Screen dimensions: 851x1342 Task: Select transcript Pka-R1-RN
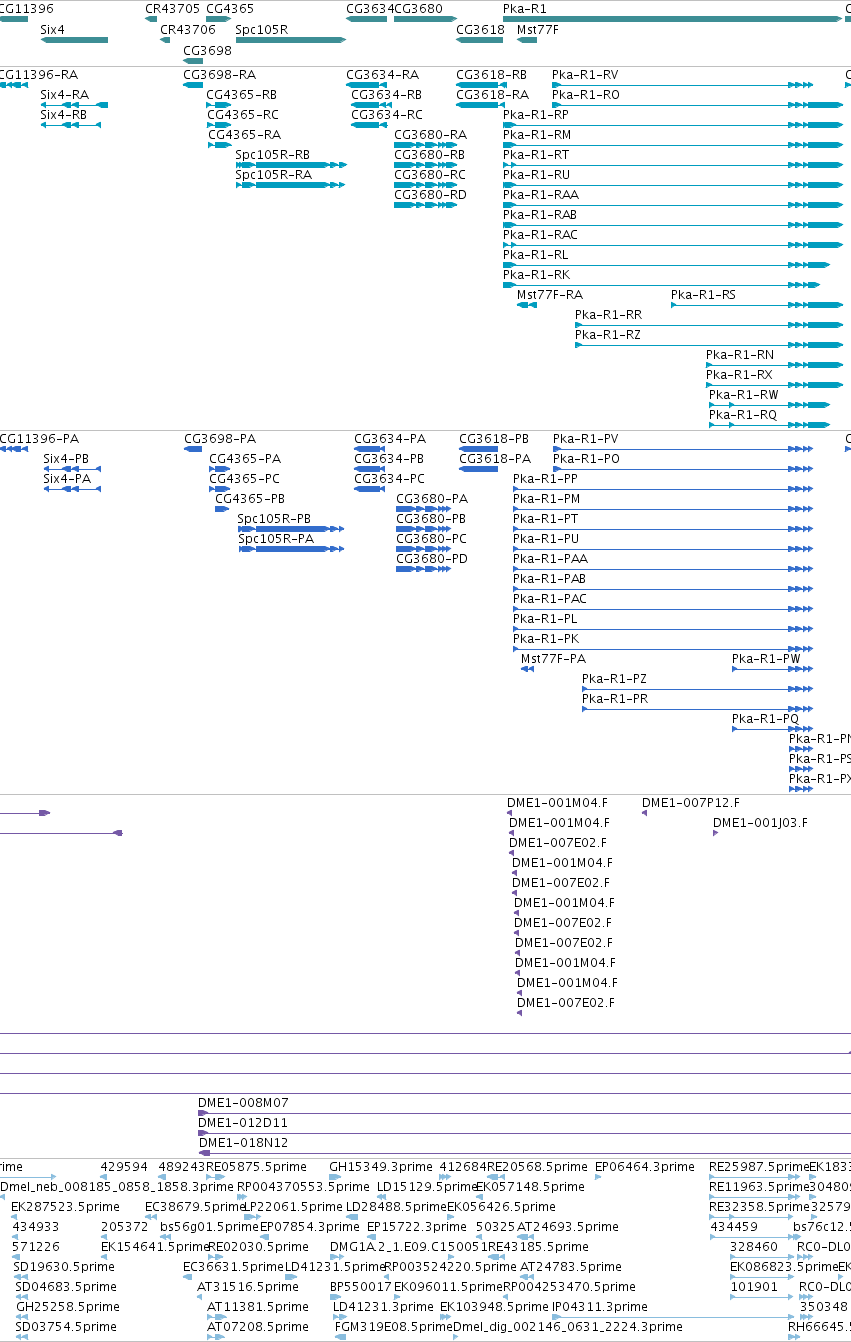click(740, 355)
